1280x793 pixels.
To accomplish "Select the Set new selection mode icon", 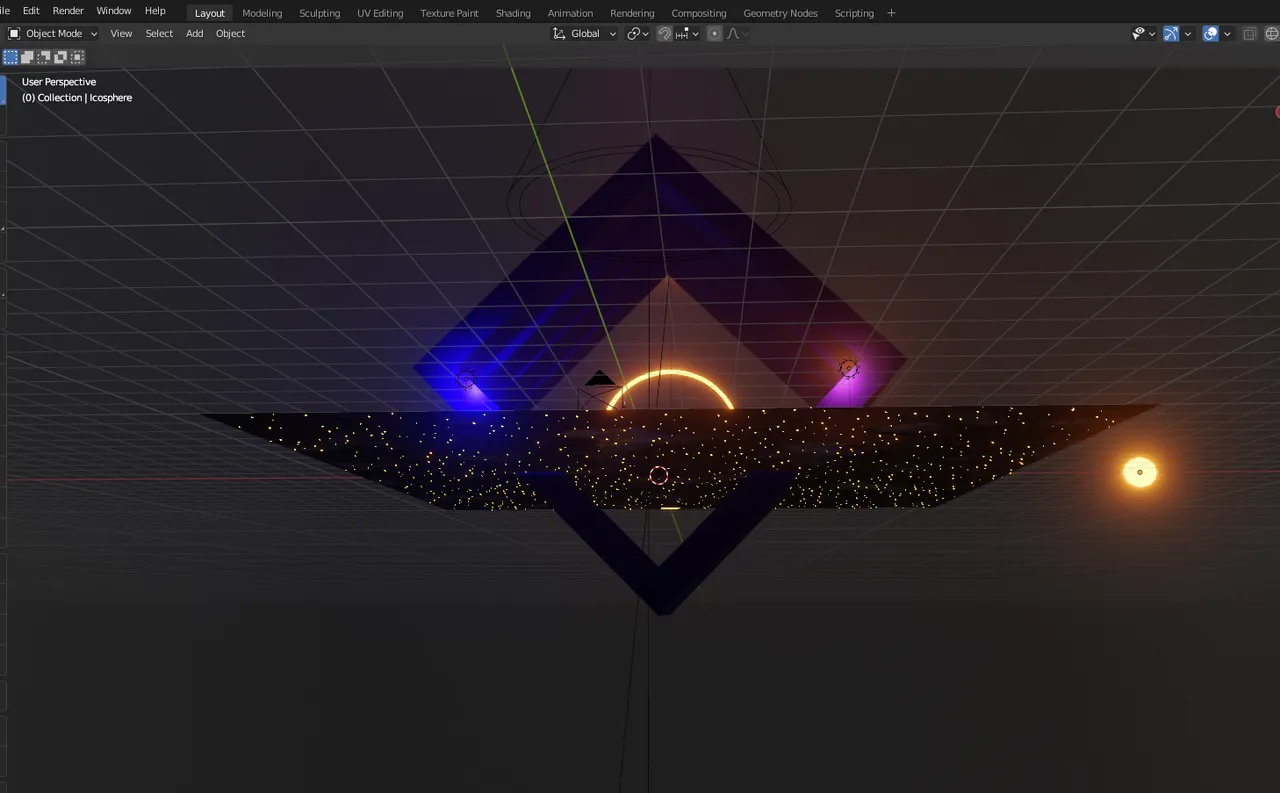I will [10, 57].
